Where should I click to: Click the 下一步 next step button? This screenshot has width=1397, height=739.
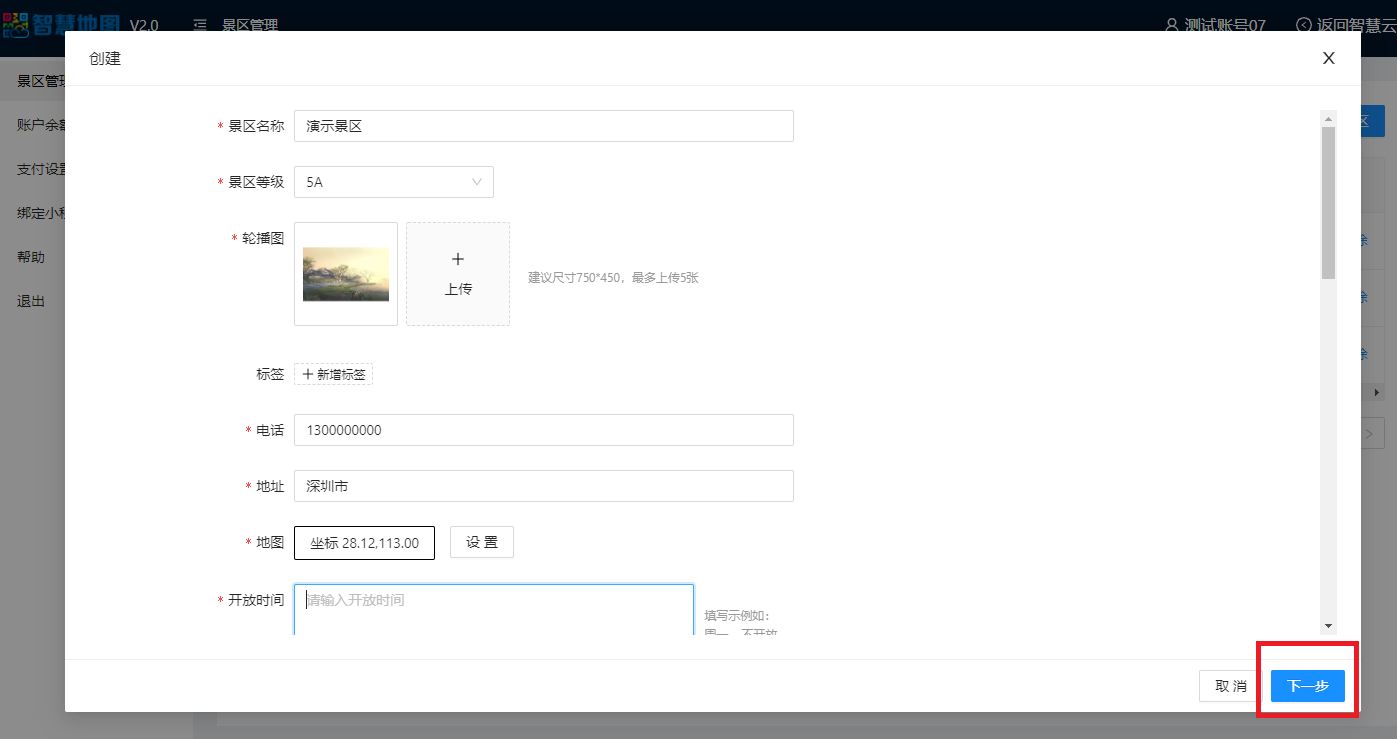(1307, 686)
